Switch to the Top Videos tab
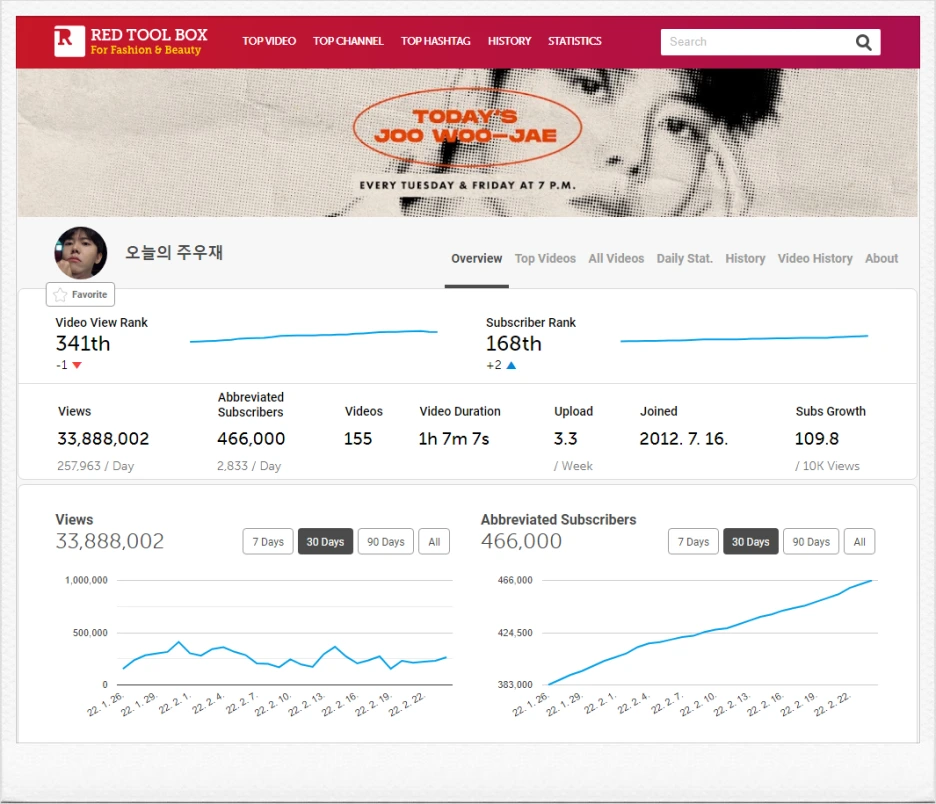The image size is (936, 804). (x=545, y=258)
